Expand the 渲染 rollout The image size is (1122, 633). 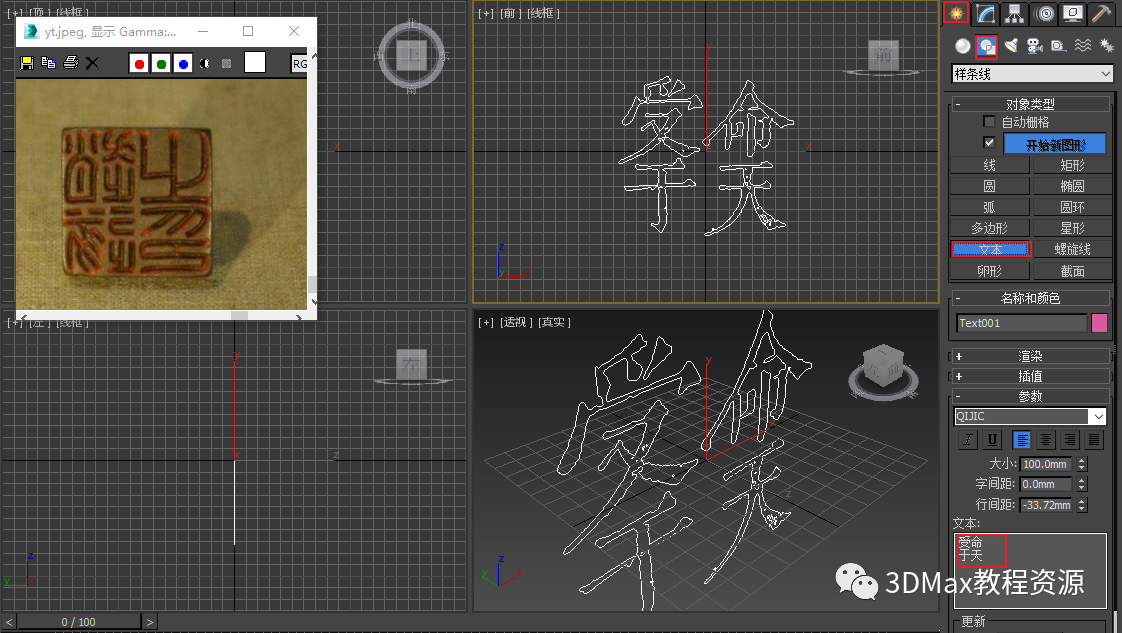point(1030,355)
